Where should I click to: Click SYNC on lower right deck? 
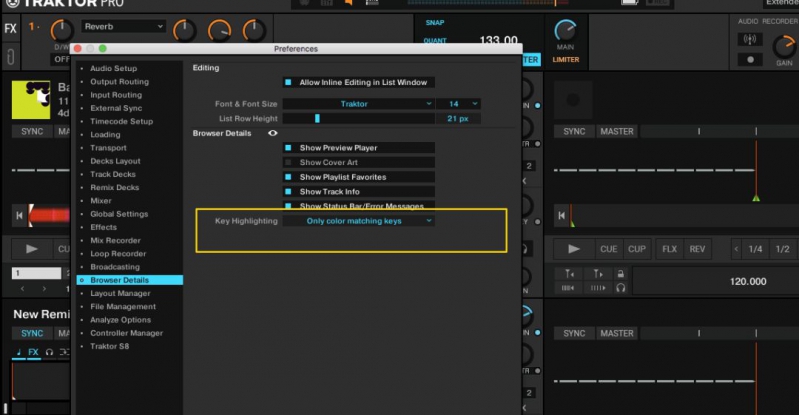[574, 333]
